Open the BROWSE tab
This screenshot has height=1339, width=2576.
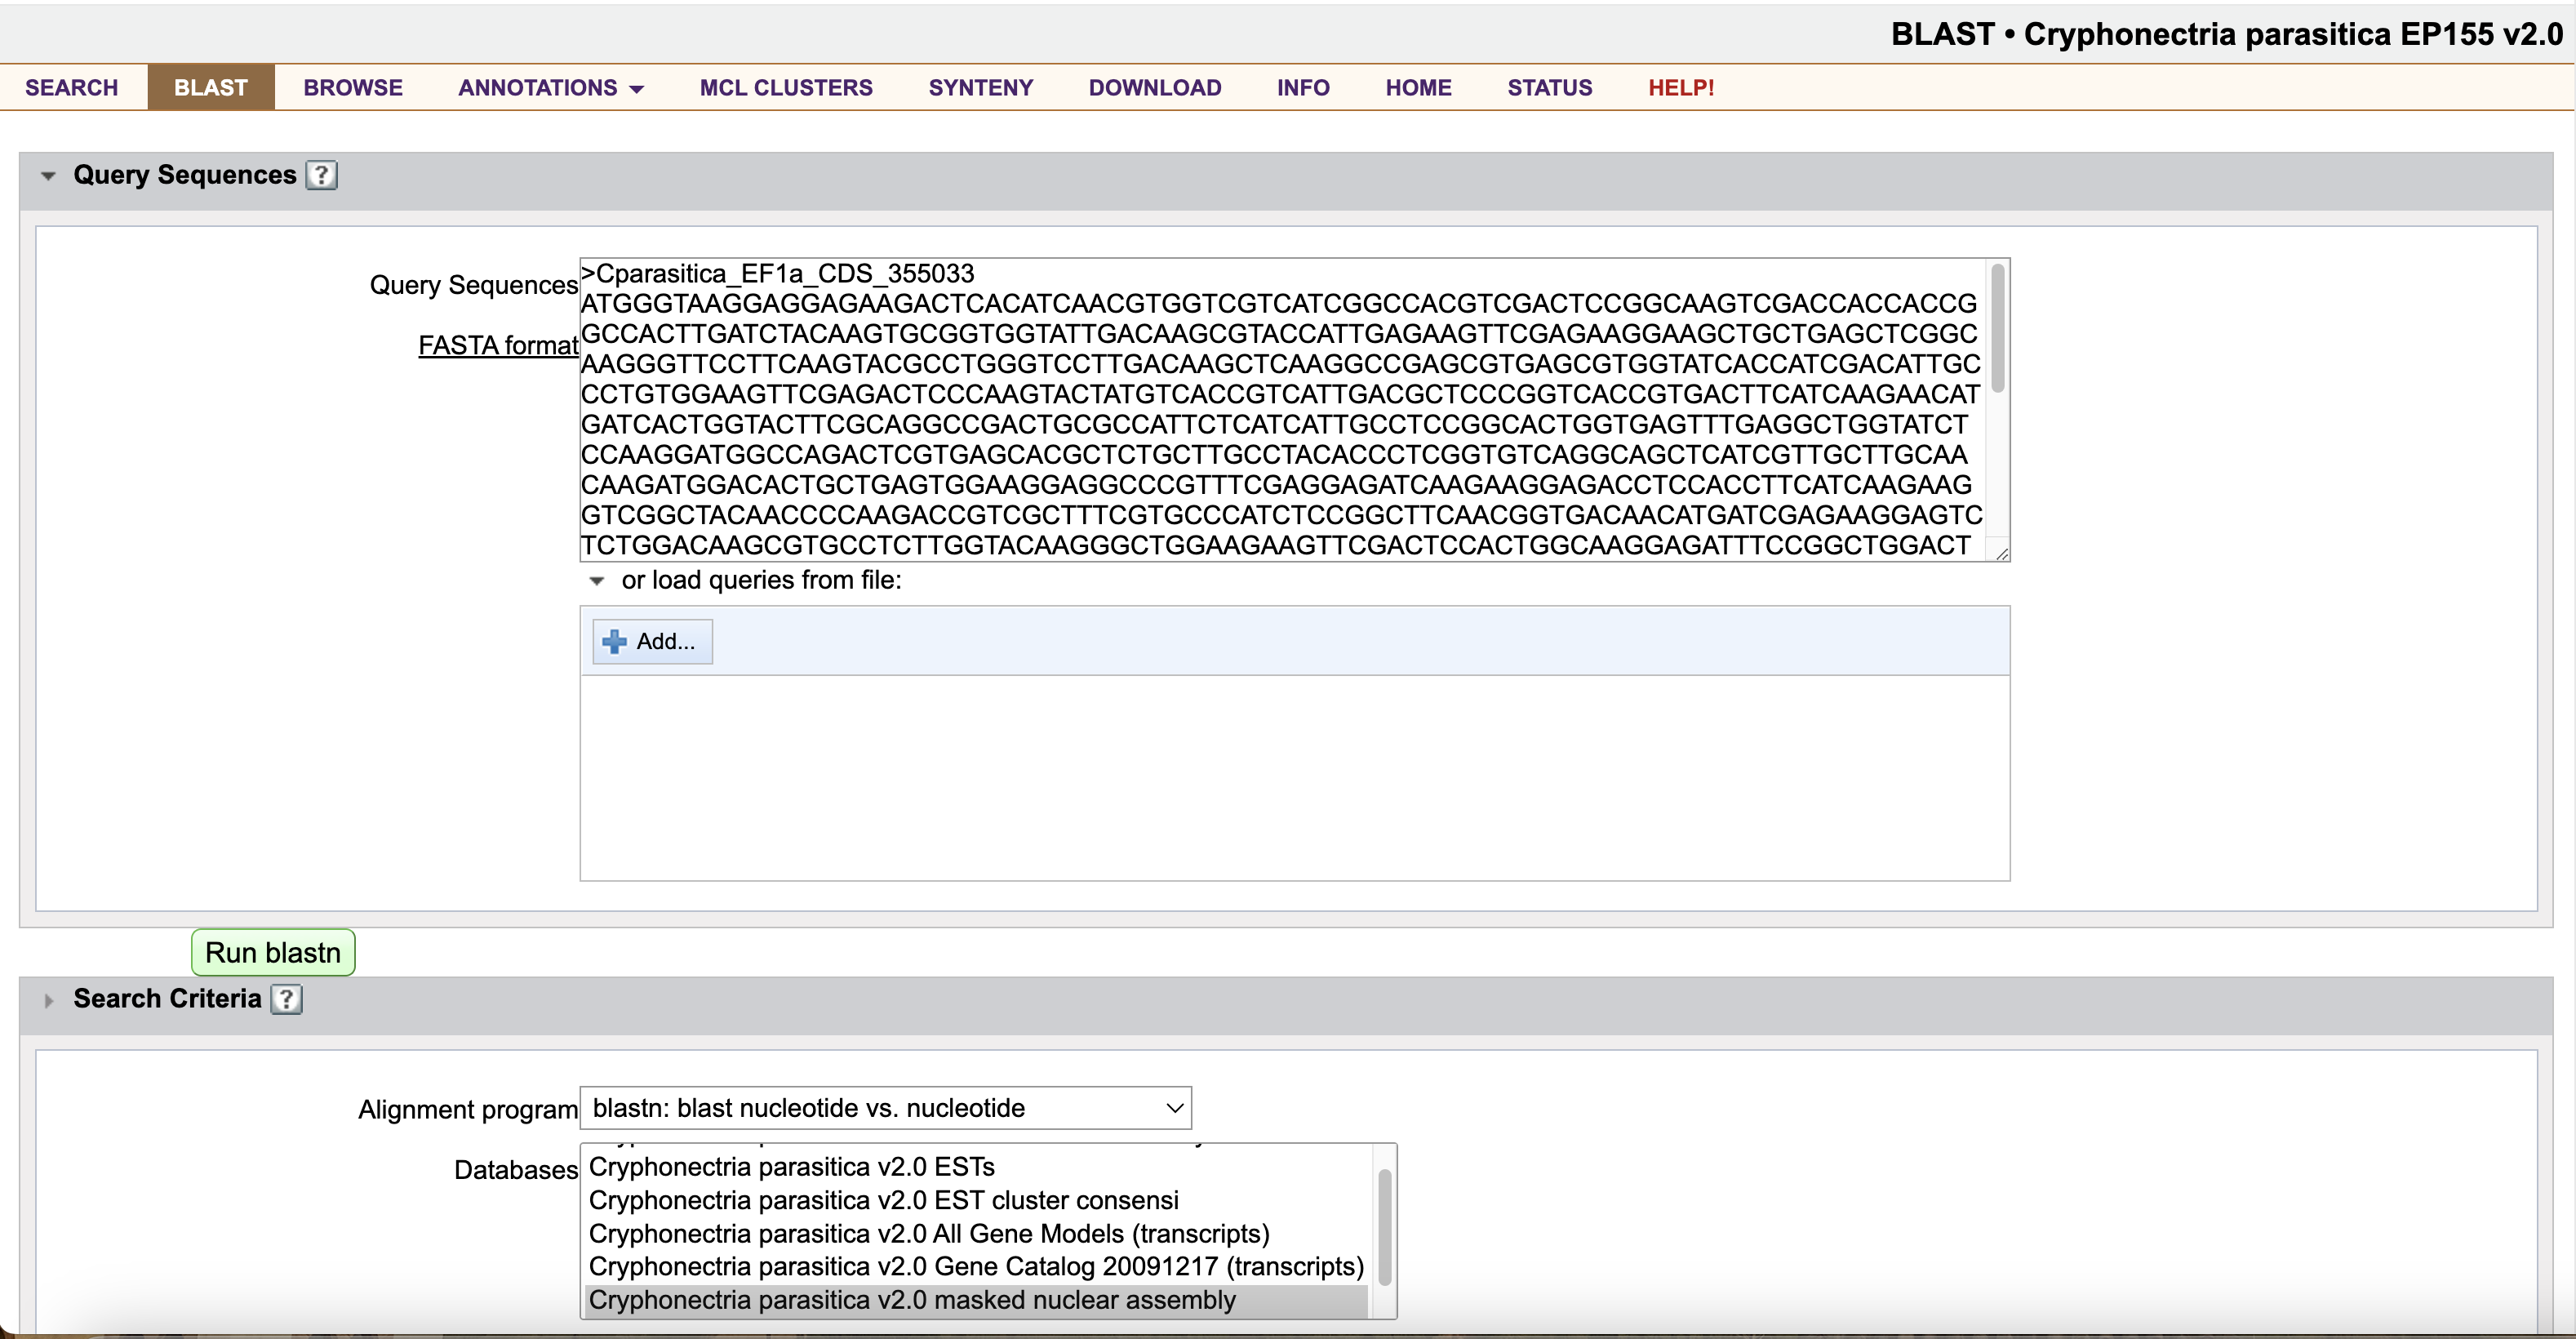[x=352, y=88]
